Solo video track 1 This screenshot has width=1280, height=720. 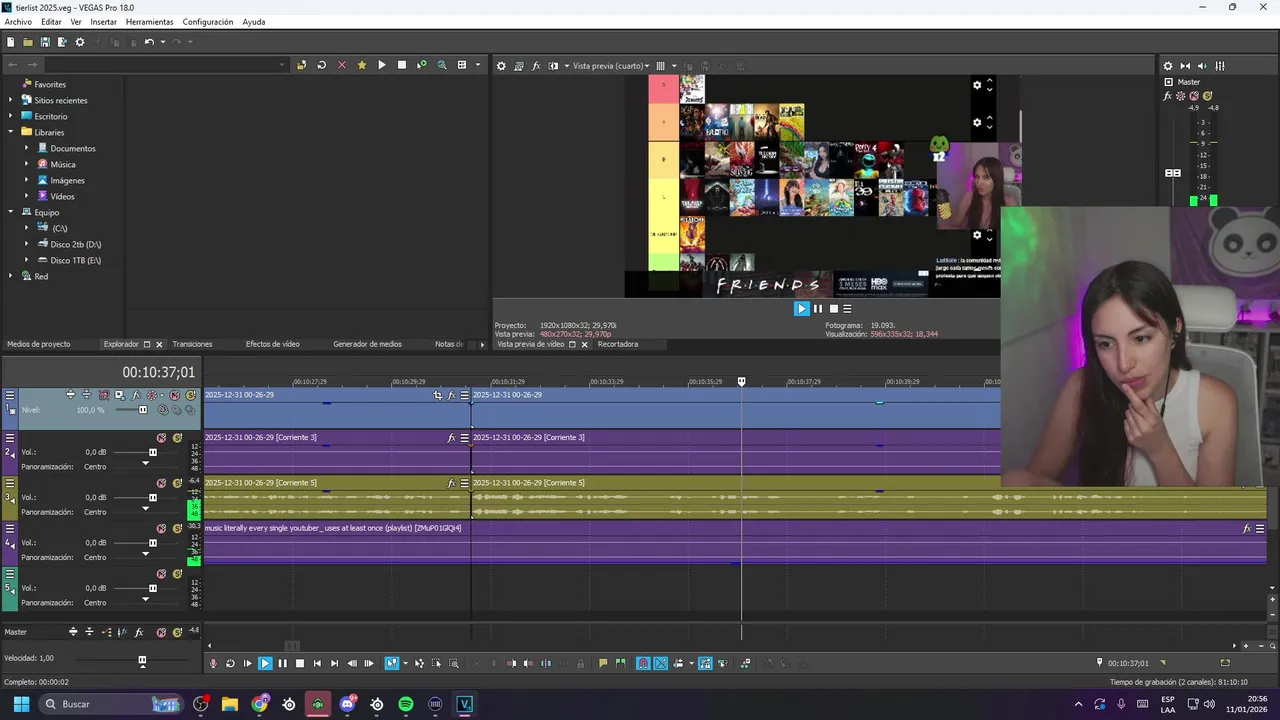[189, 395]
